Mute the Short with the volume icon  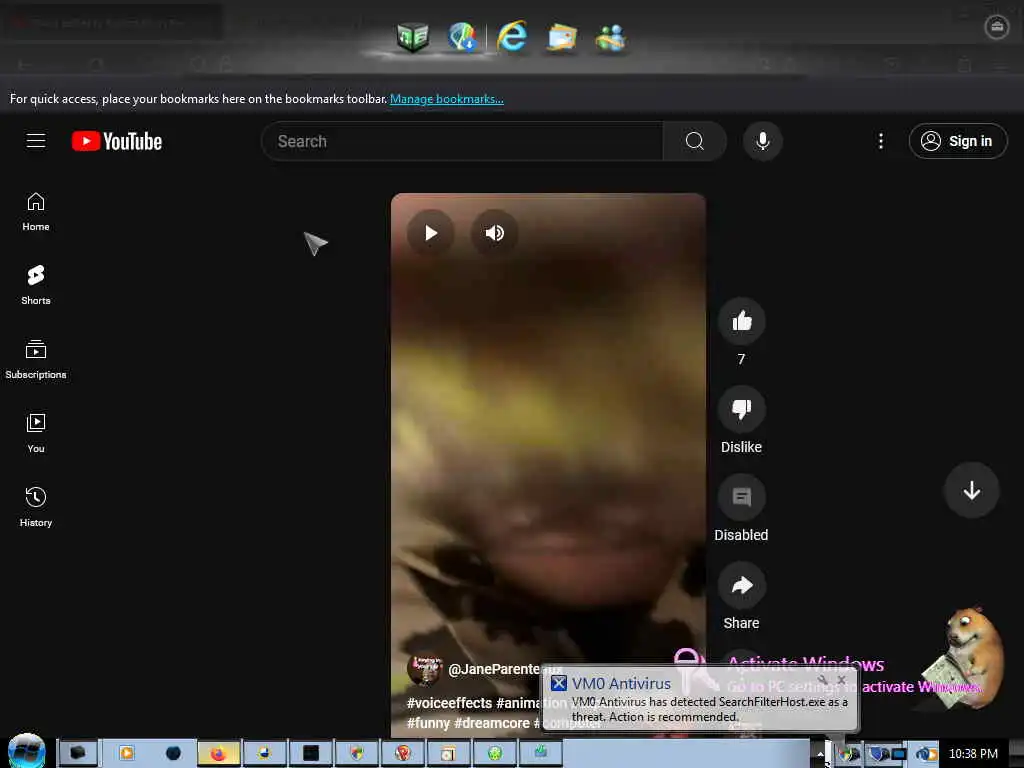click(x=494, y=233)
